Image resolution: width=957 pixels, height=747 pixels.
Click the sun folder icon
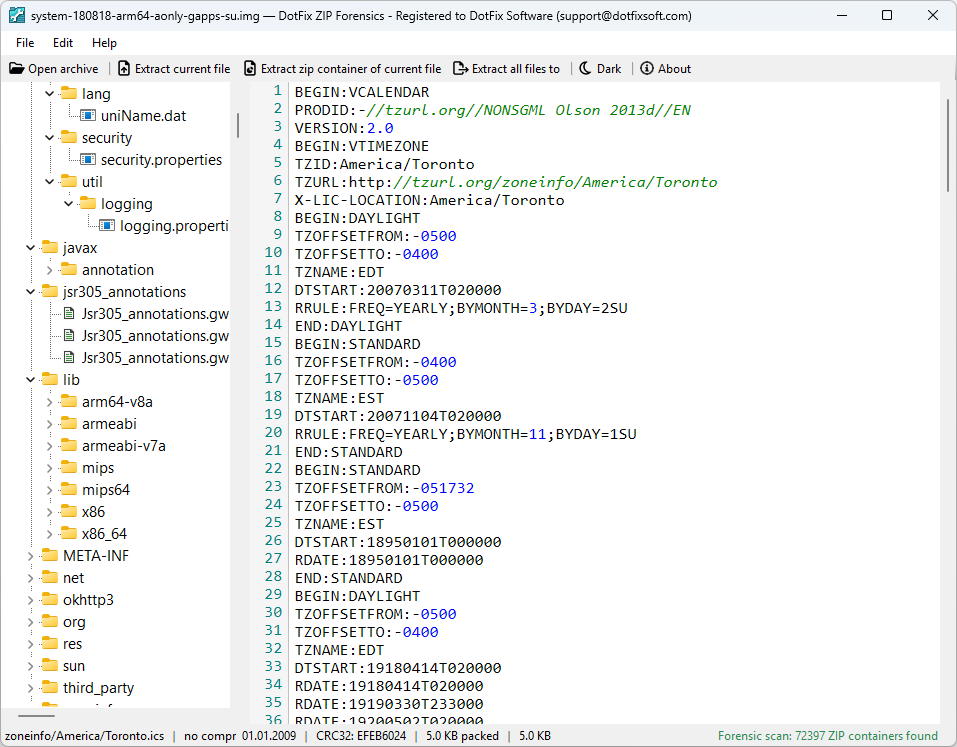[x=50, y=665]
